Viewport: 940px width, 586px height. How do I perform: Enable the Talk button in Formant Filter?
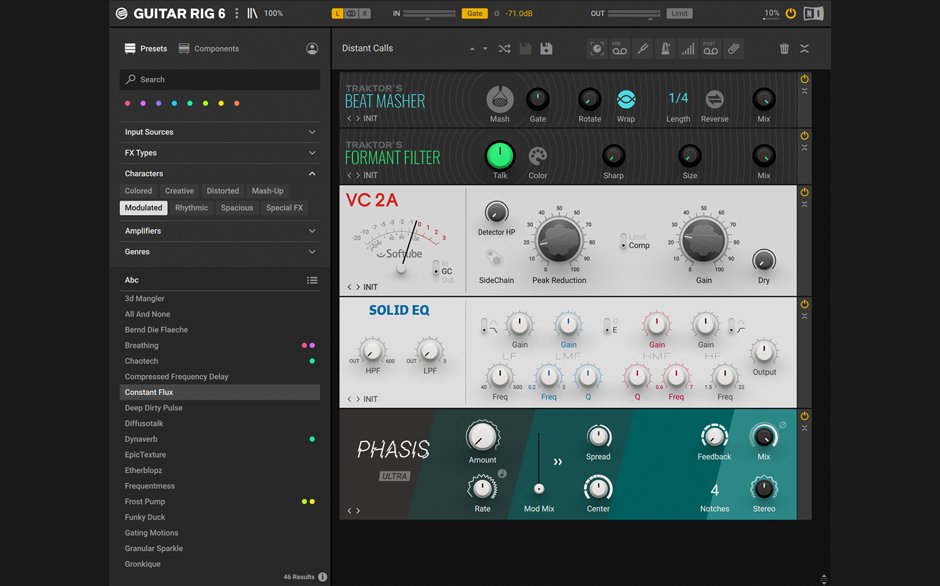coord(500,156)
